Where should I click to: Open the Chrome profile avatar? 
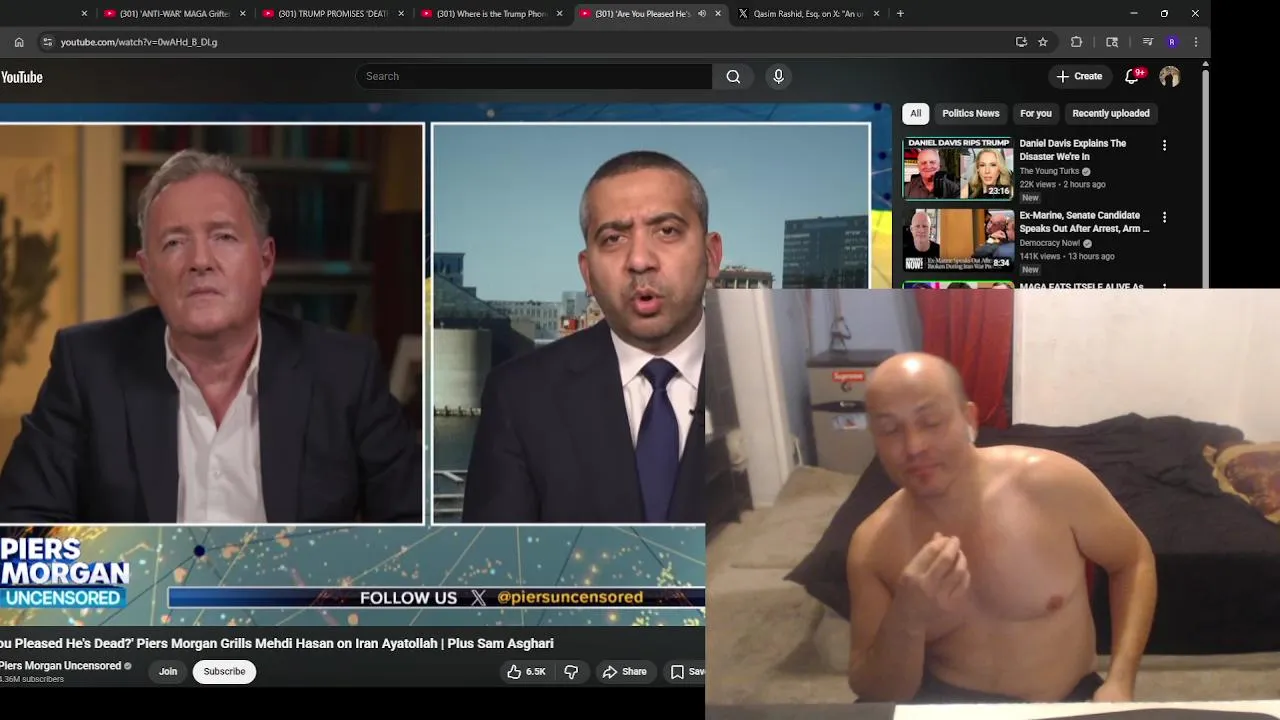(1171, 42)
